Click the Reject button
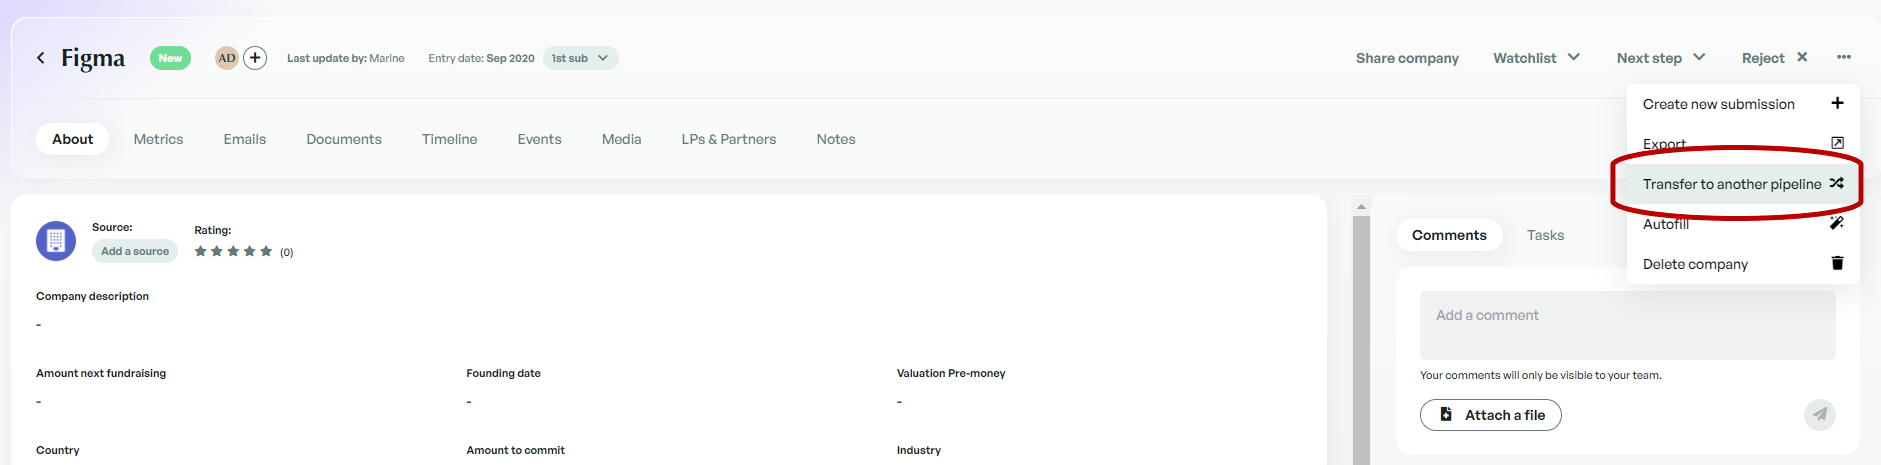This screenshot has height=465, width=1881. point(1774,58)
